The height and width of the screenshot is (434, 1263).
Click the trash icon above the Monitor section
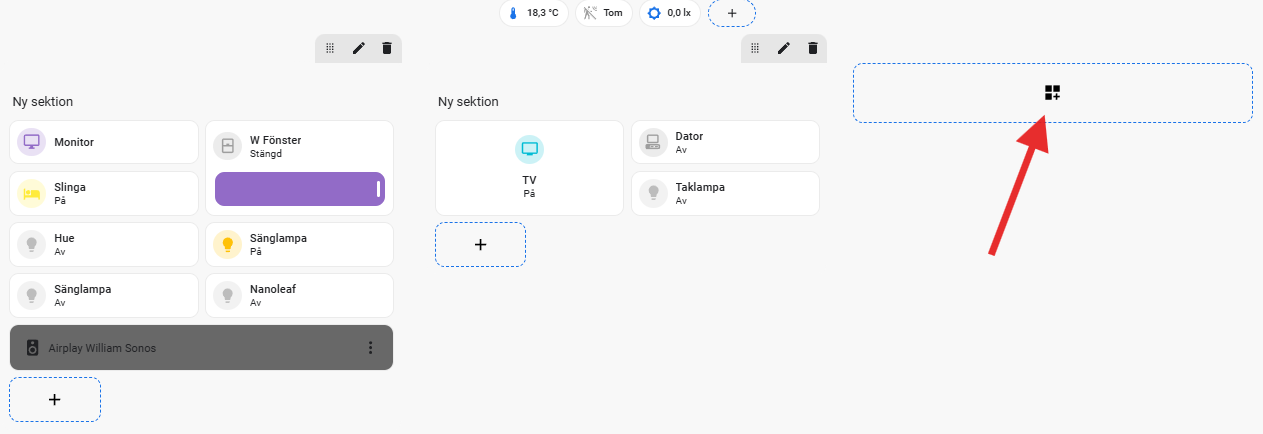387,48
